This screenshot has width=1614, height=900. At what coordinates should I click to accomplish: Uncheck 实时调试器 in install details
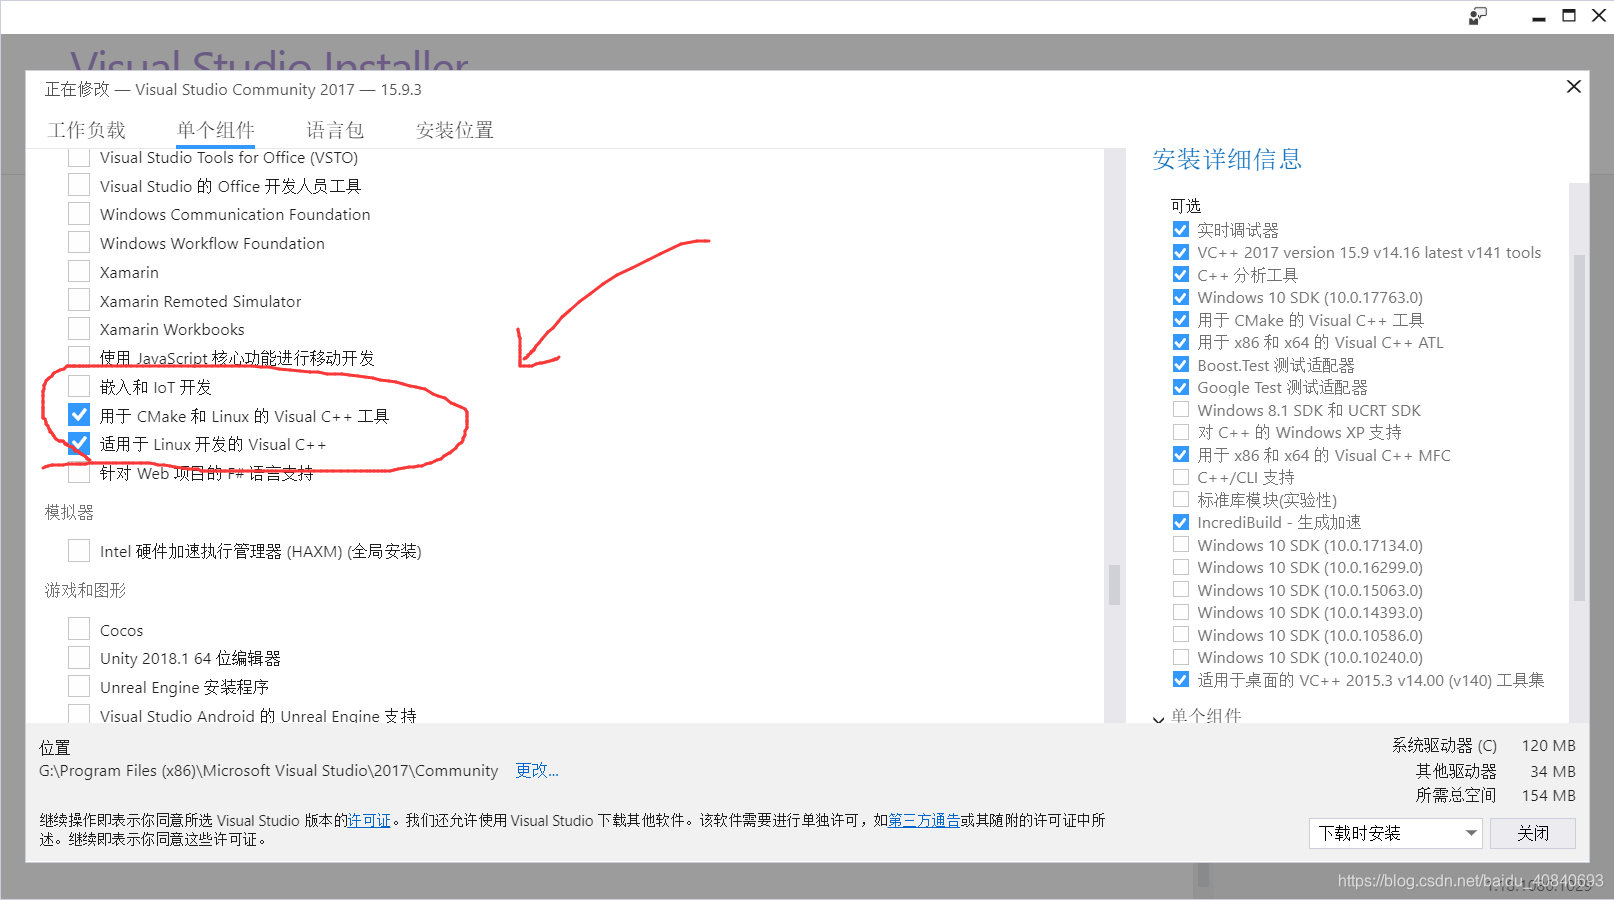(x=1181, y=229)
